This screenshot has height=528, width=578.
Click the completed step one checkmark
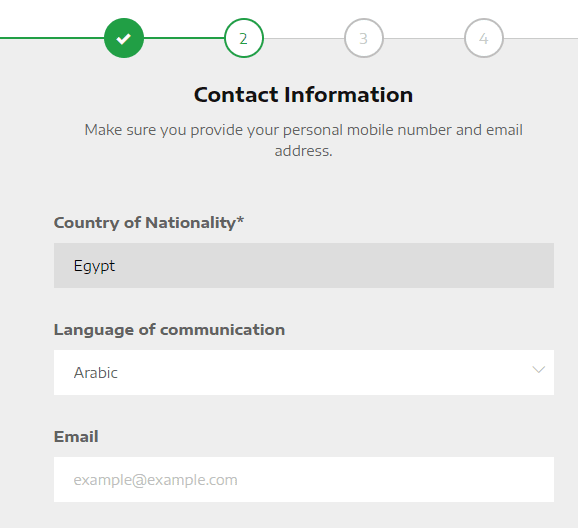(124, 38)
